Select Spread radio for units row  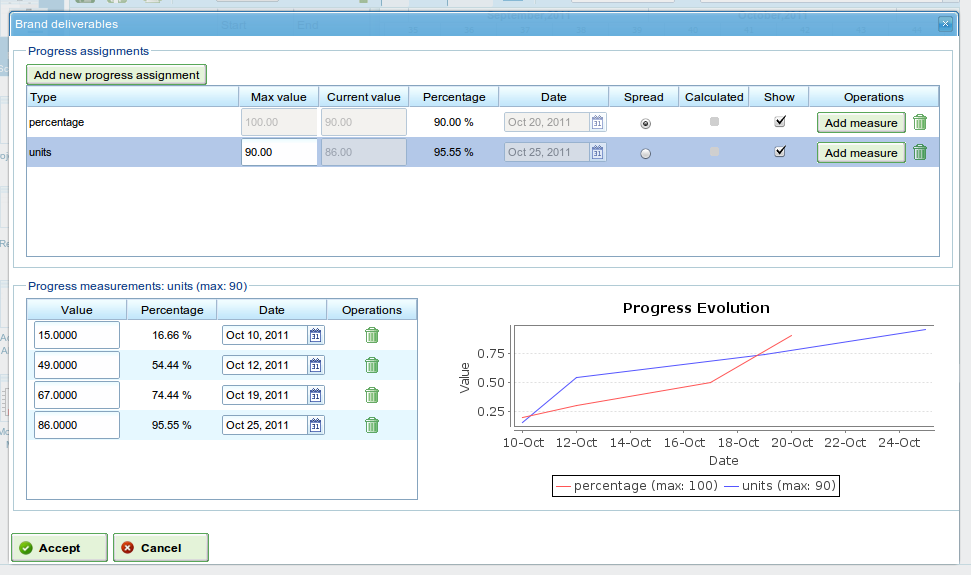pos(645,153)
